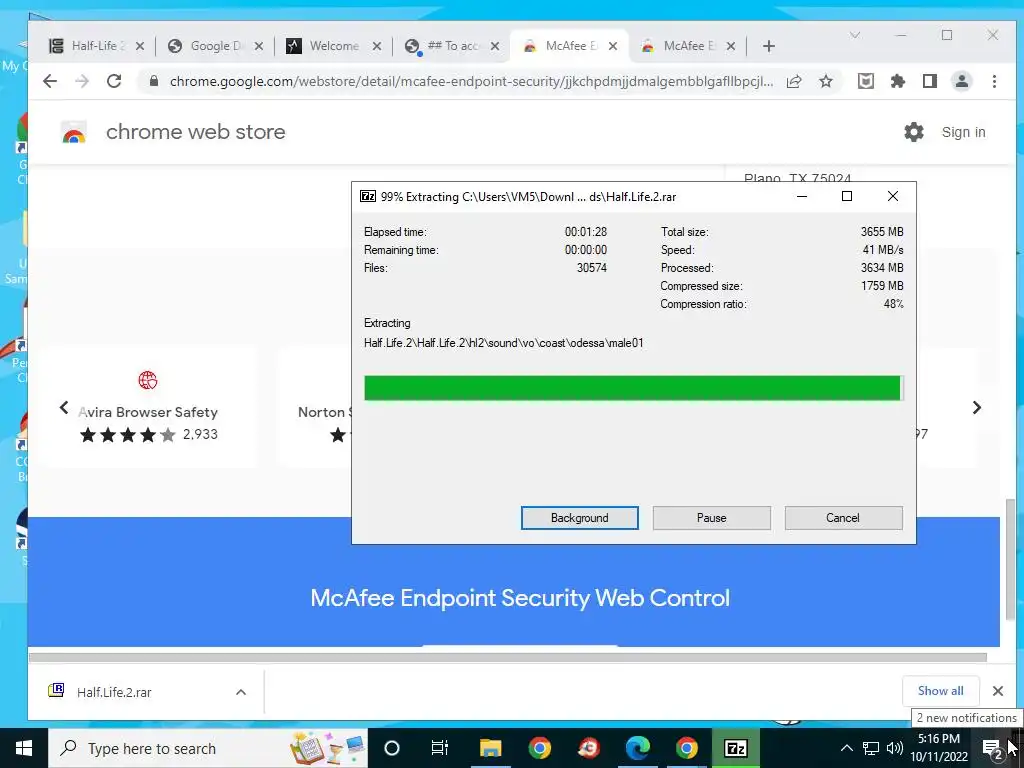
Task: Open a new Chrome tab
Action: coord(769,46)
